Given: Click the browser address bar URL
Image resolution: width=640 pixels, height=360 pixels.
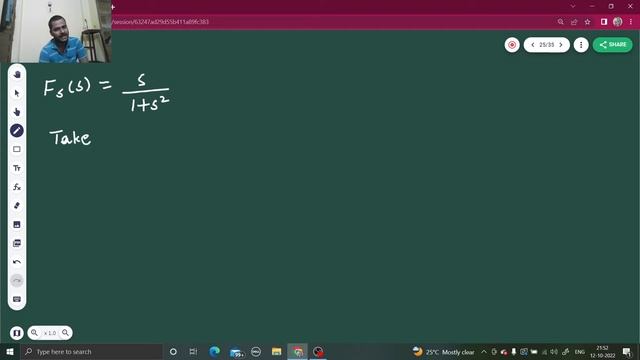Looking at the screenshot, I should (160, 22).
